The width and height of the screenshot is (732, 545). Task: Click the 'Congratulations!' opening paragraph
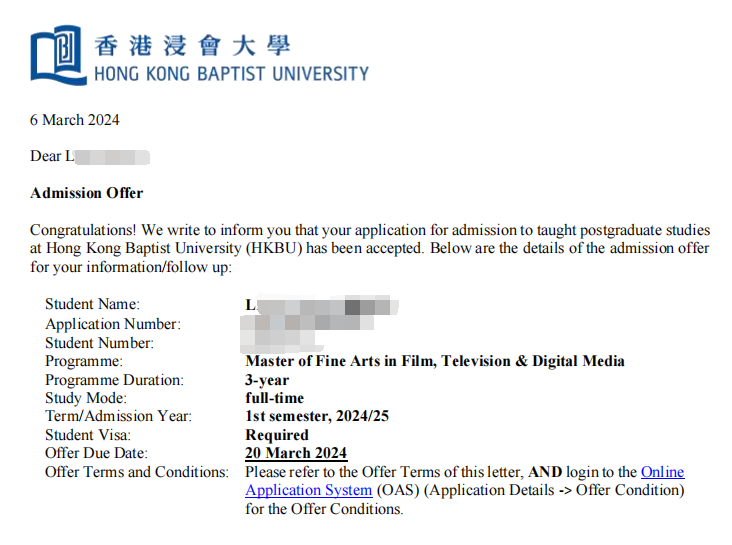coord(370,248)
